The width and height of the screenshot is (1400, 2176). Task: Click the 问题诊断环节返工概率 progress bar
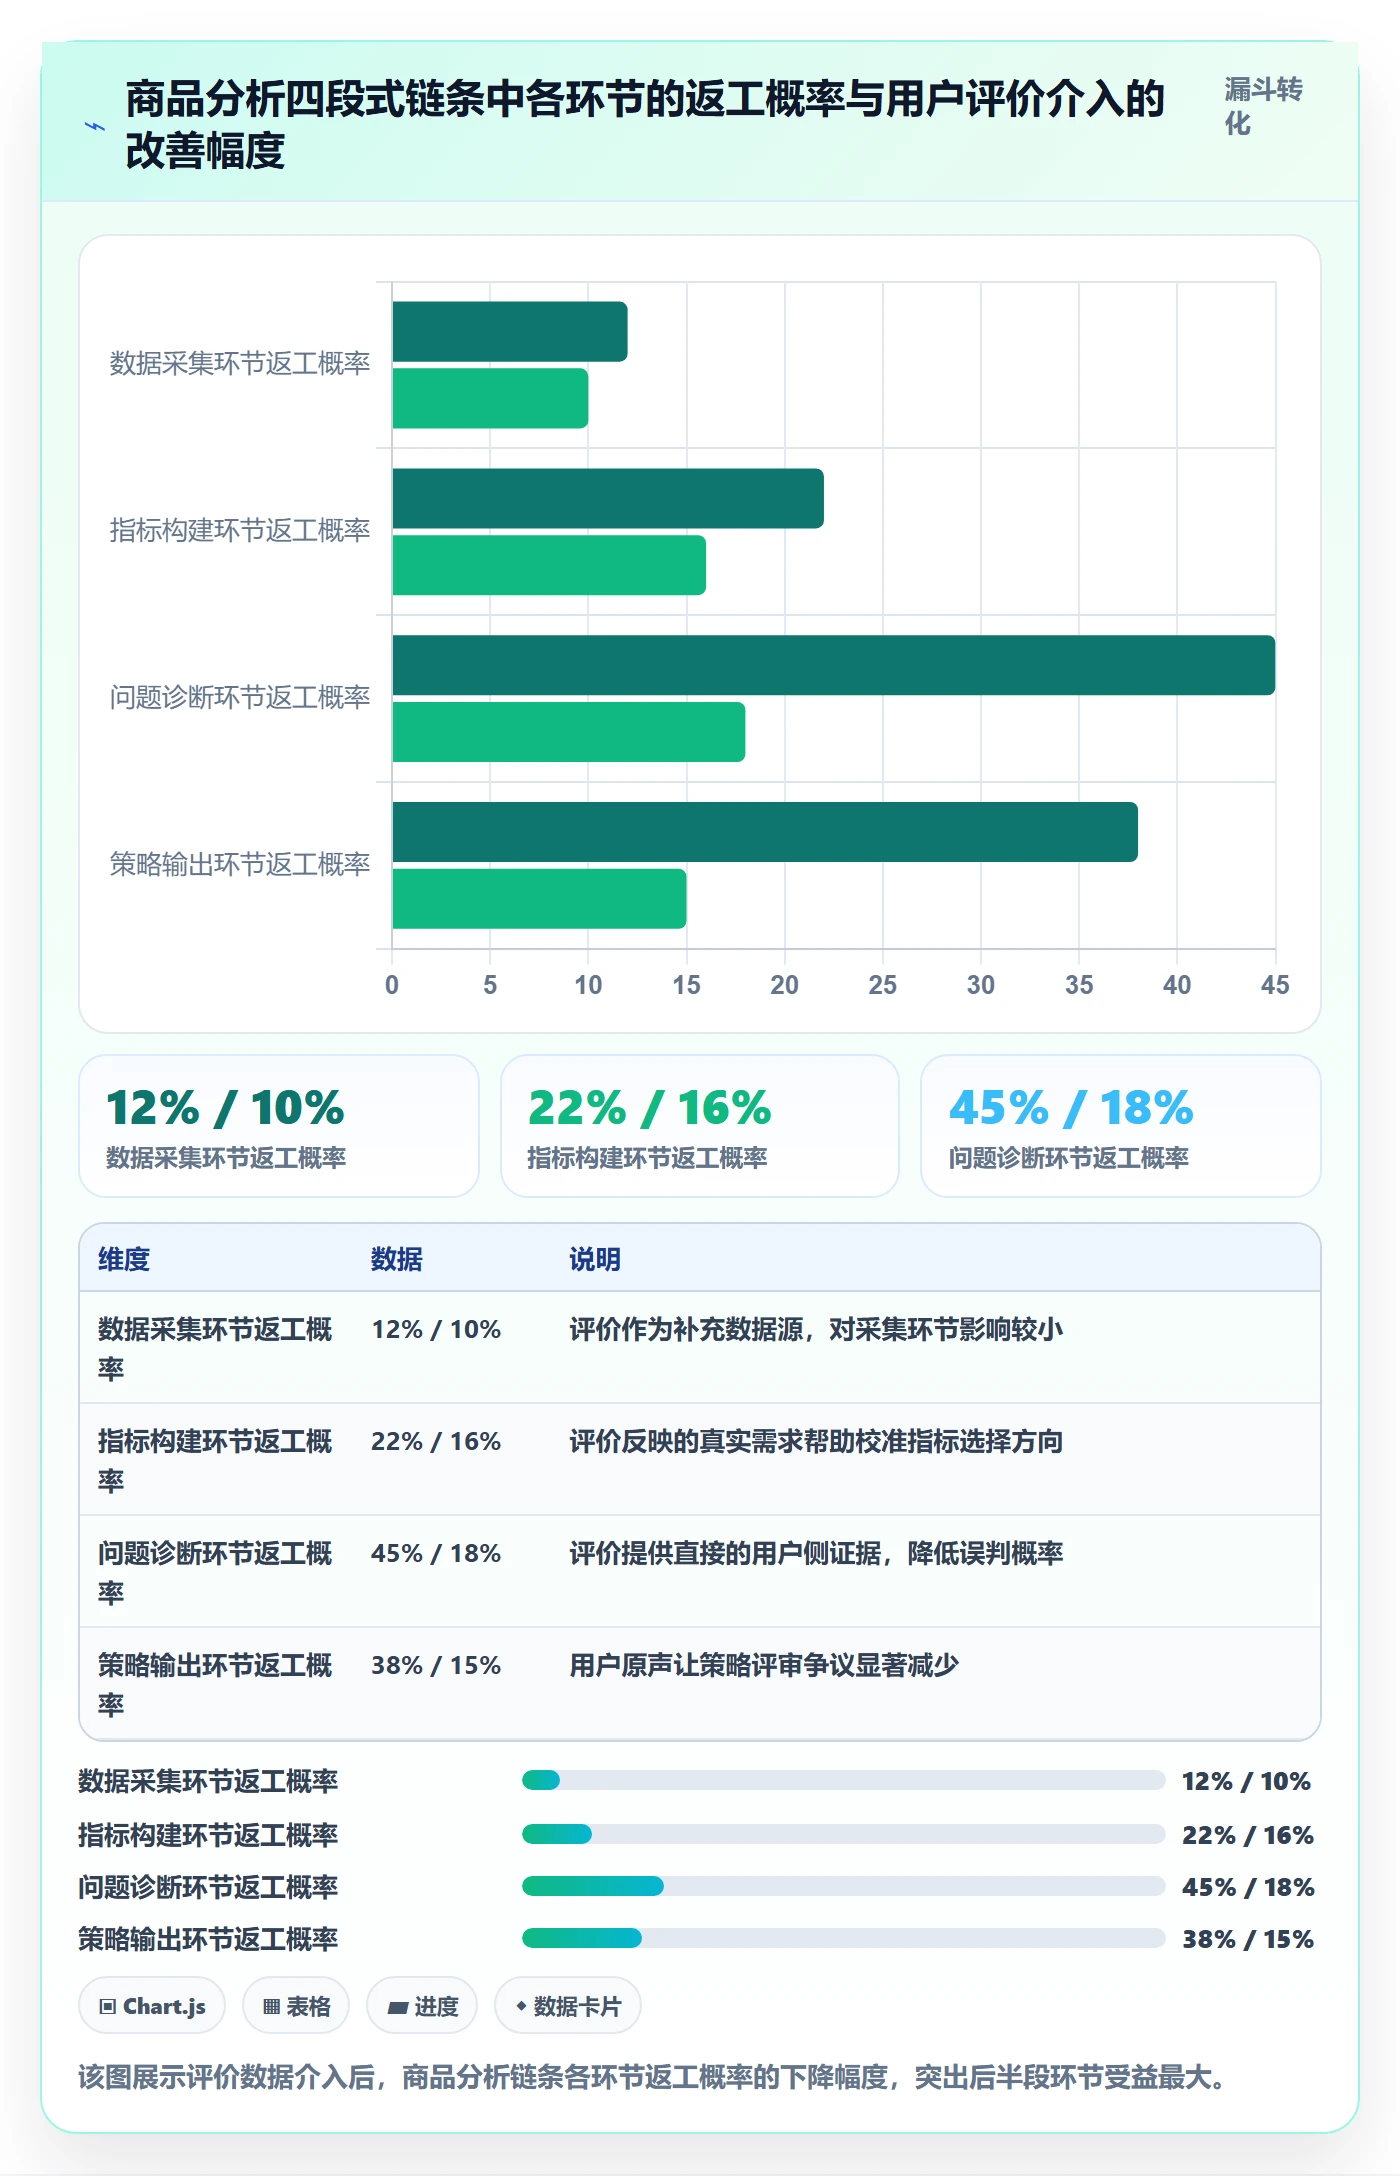(x=843, y=1886)
